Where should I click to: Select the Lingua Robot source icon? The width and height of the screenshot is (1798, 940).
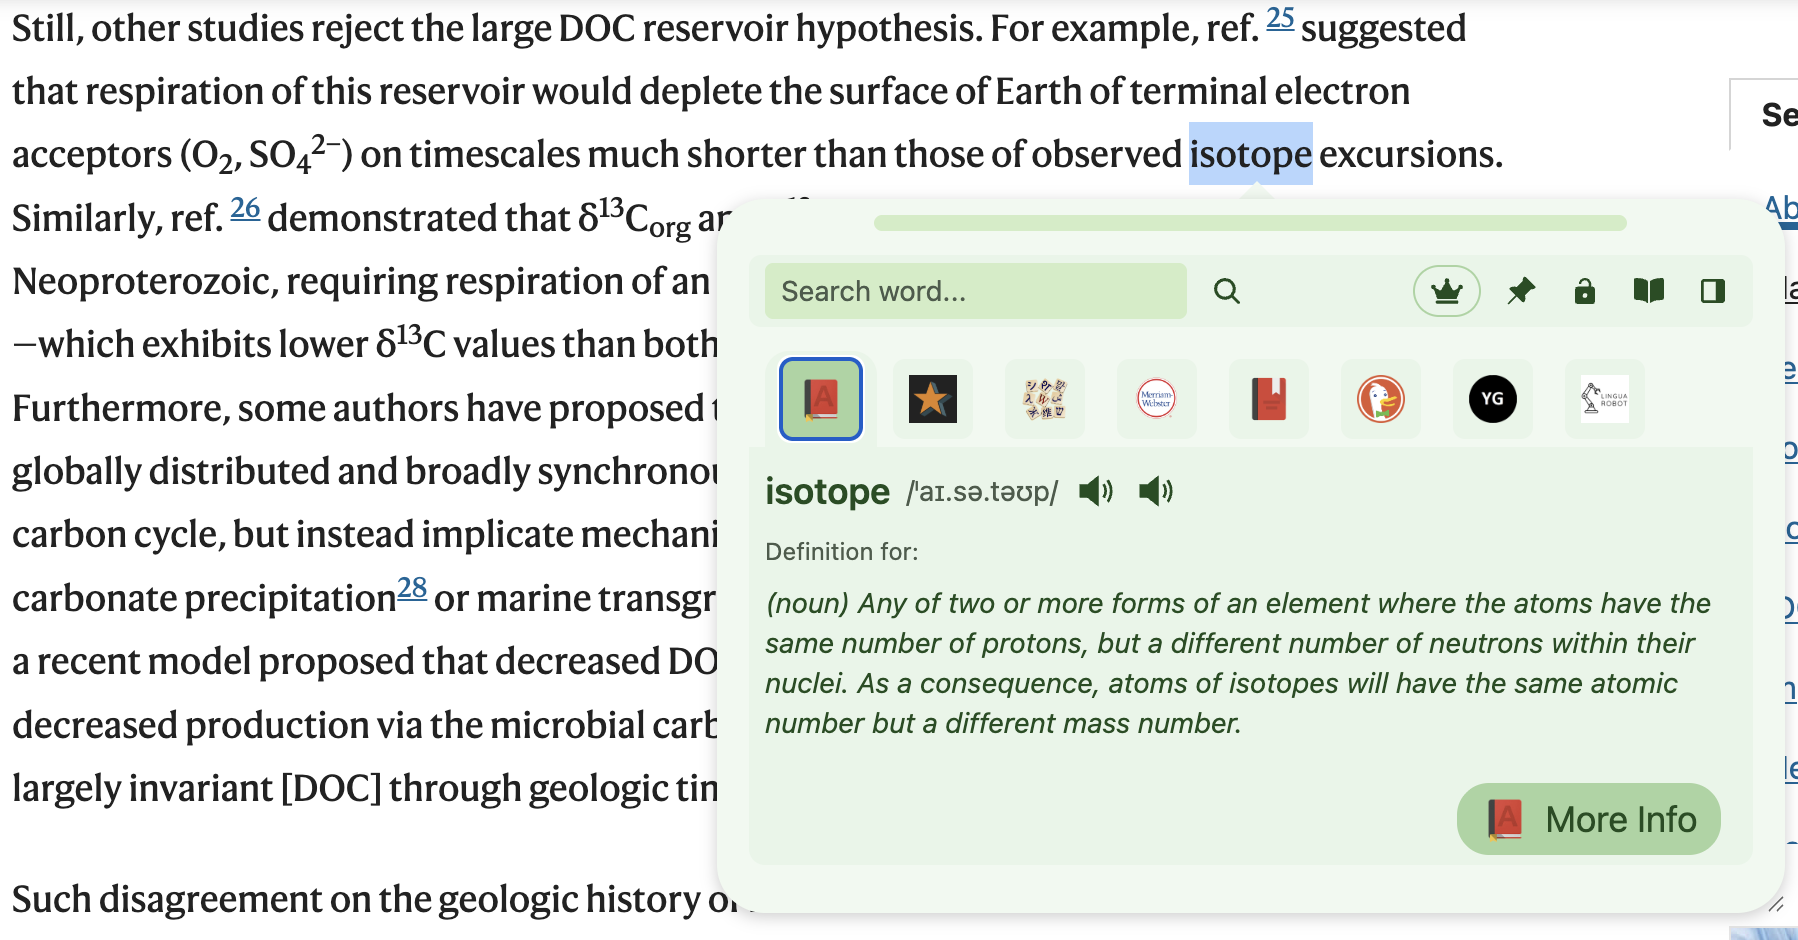(1604, 399)
